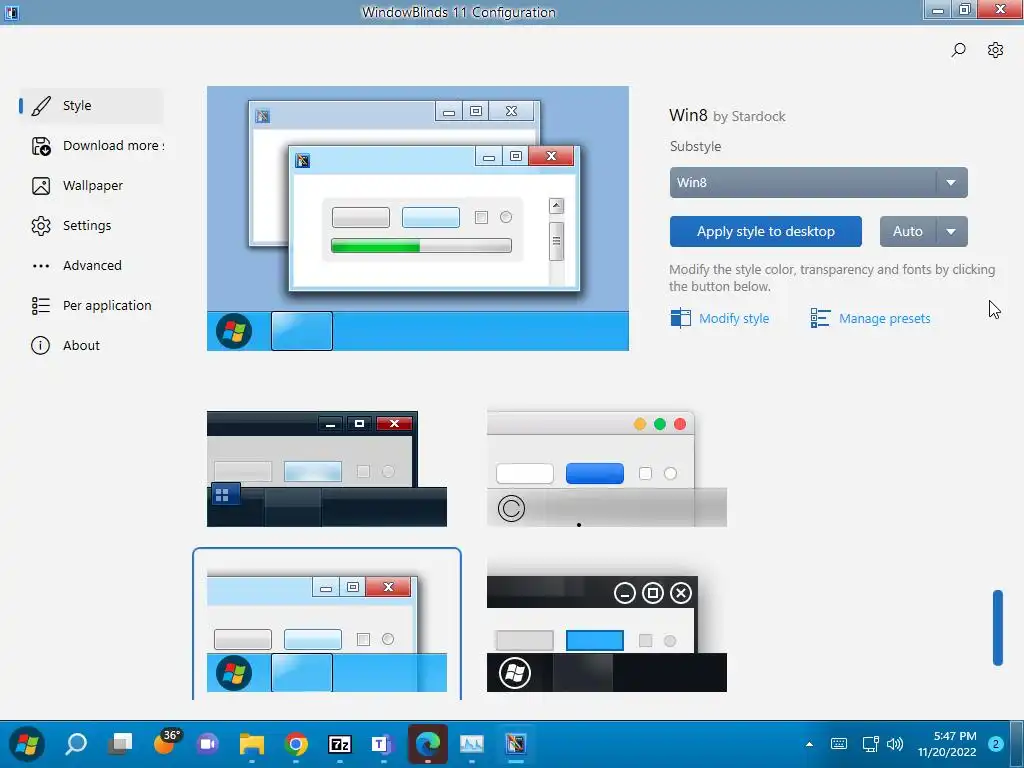Select the large Win8 style preview
The width and height of the screenshot is (1024, 768).
[418, 218]
